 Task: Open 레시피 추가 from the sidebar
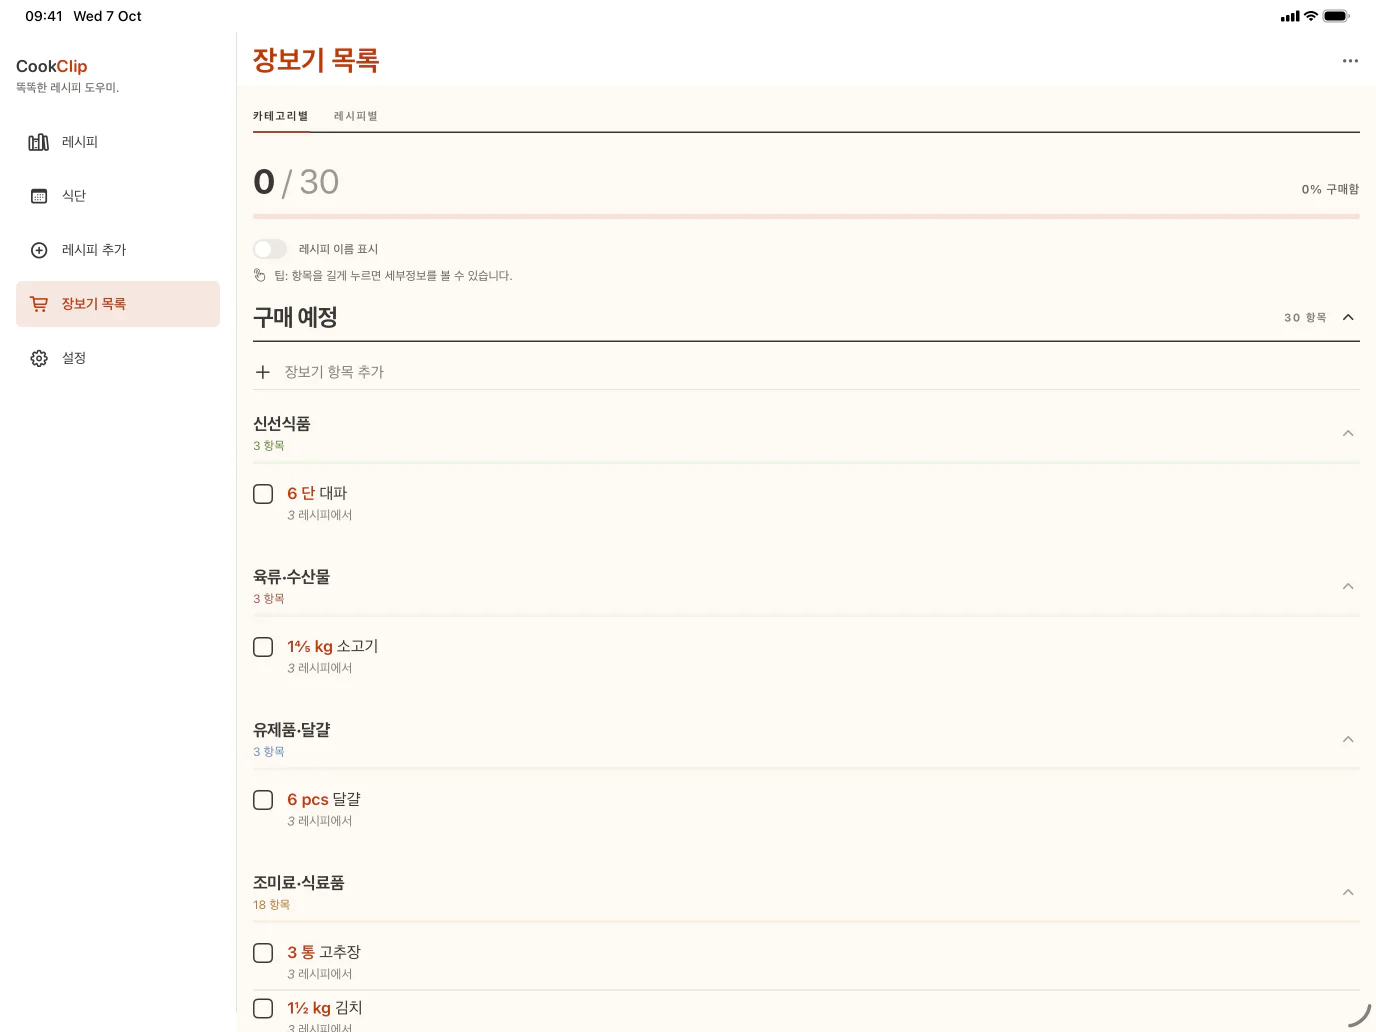pyautogui.click(x=118, y=250)
